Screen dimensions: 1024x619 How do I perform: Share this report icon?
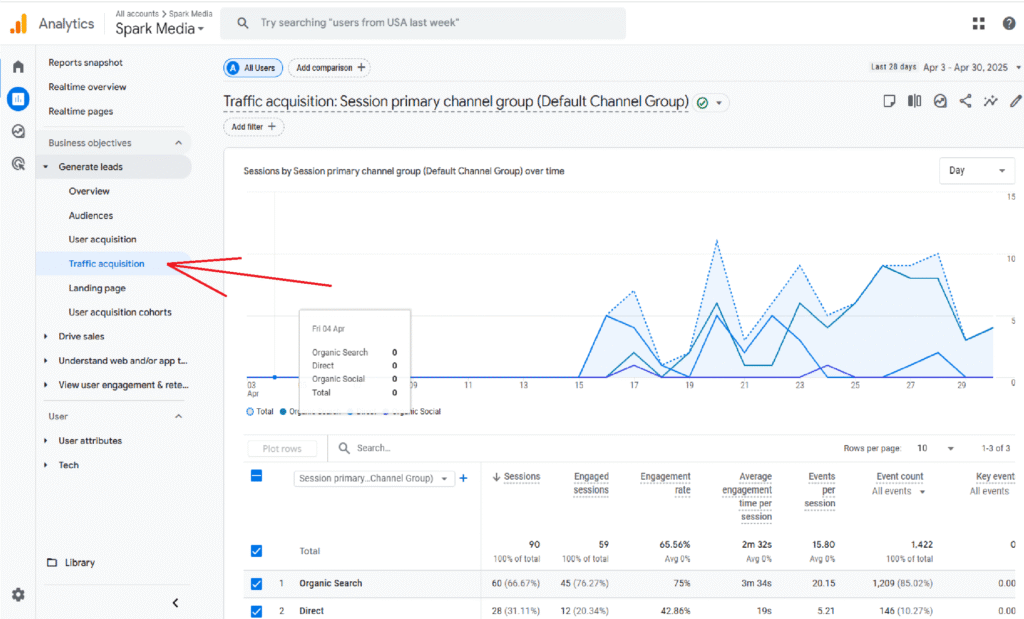[x=965, y=101]
